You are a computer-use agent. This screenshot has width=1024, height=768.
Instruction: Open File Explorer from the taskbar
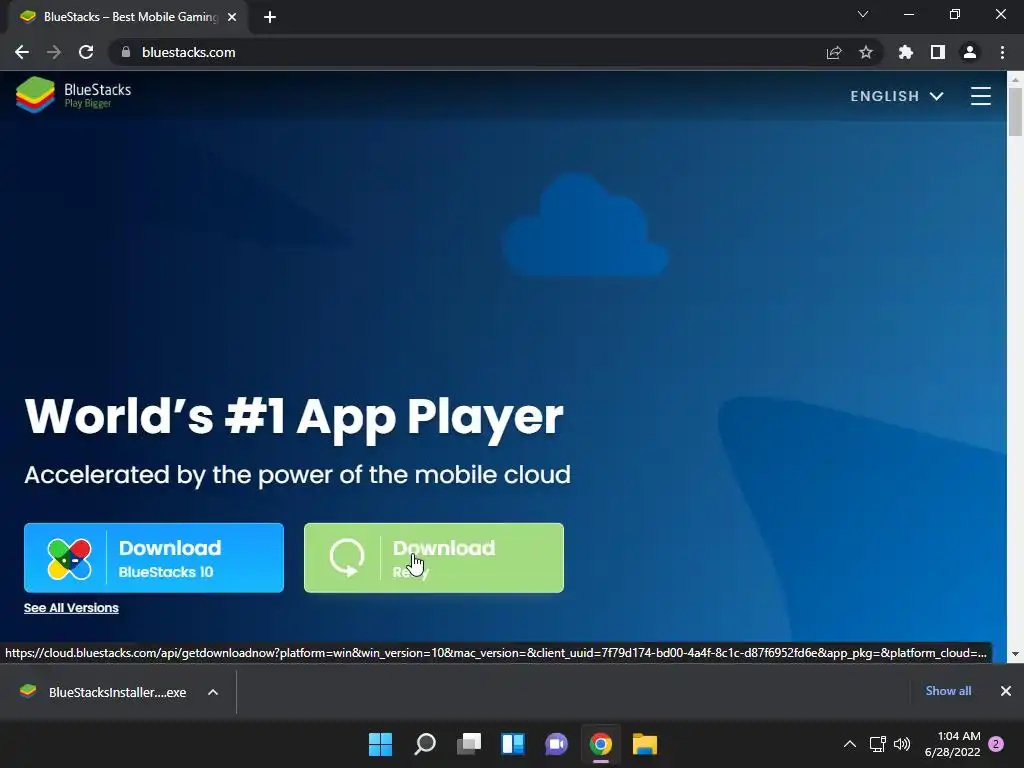coord(645,744)
